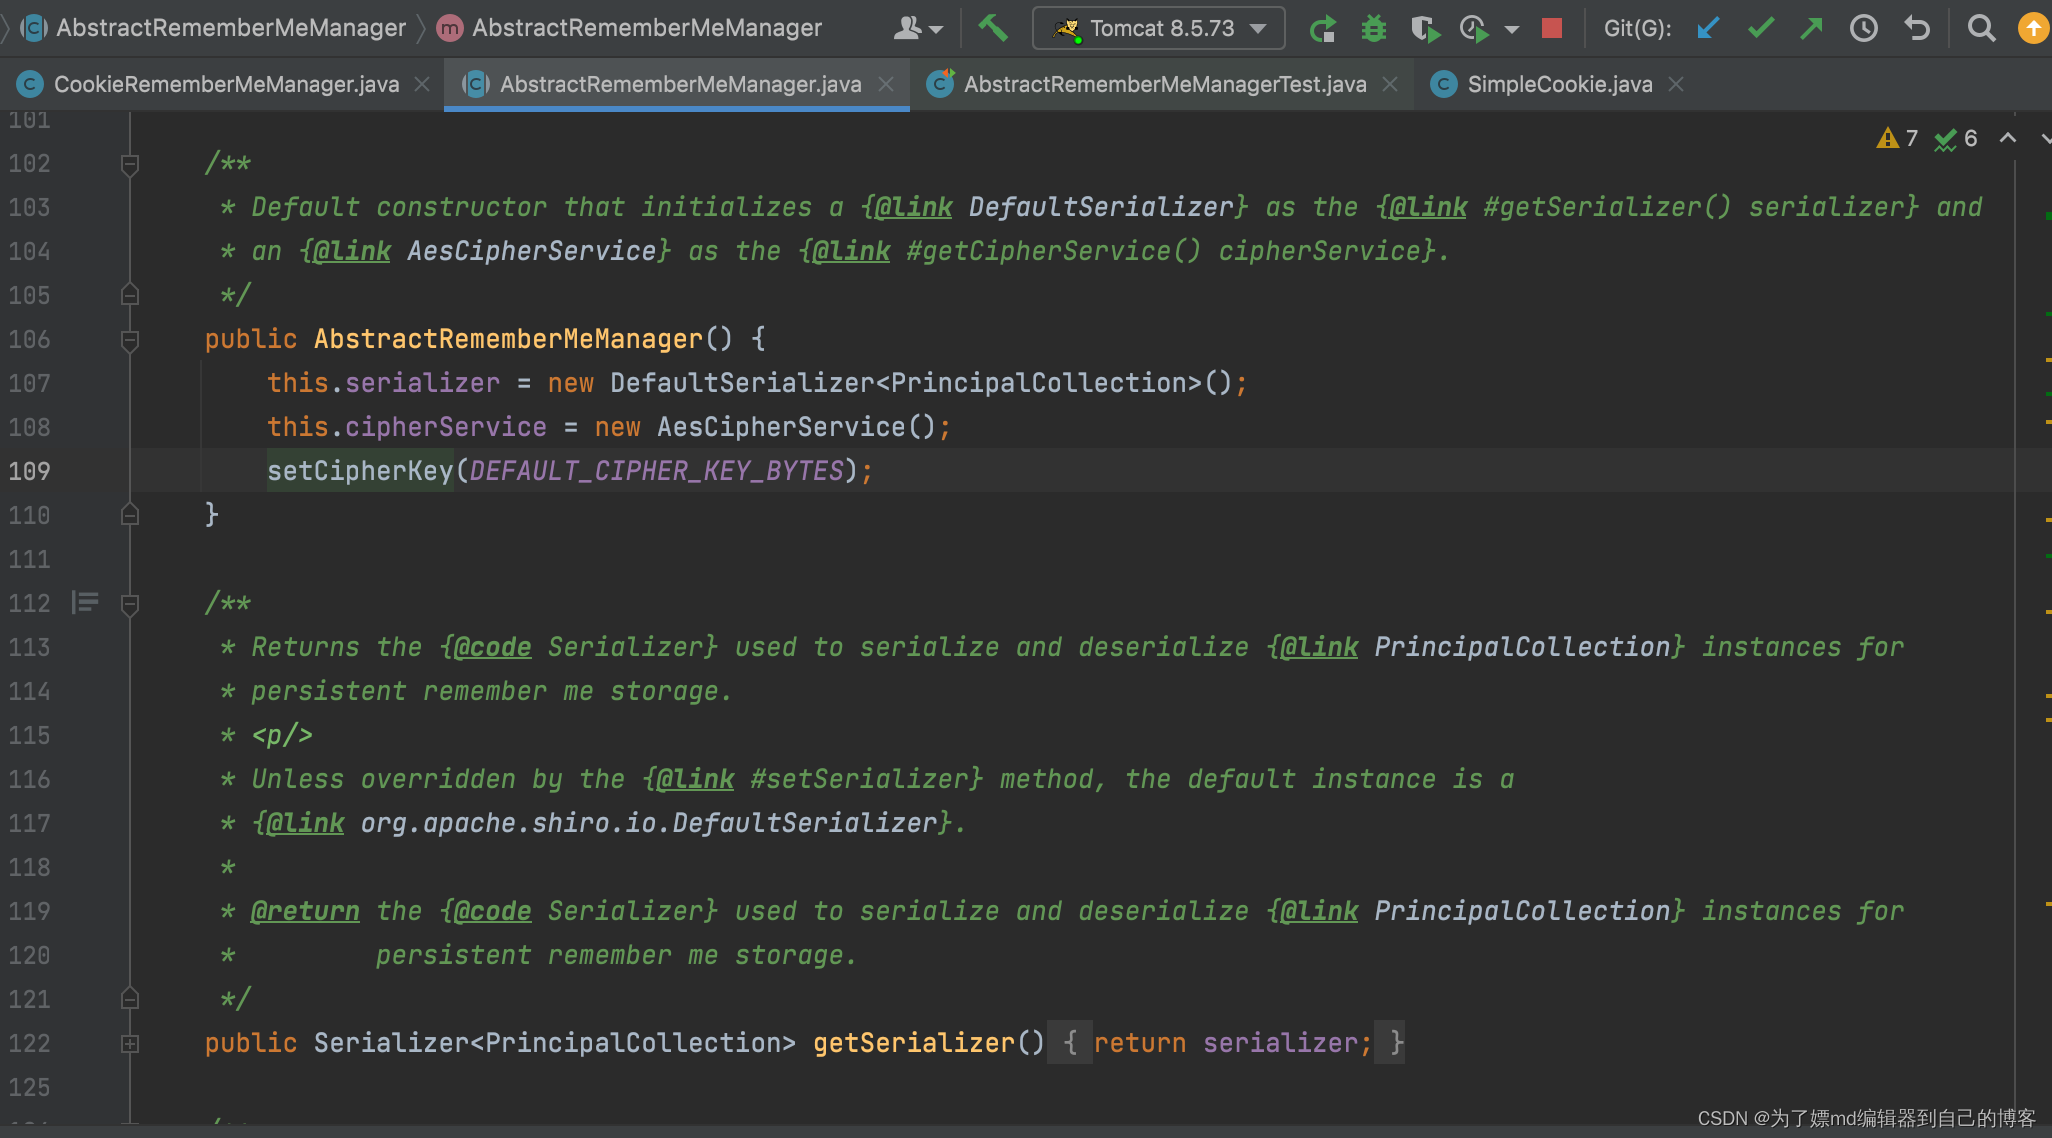The image size is (2052, 1138).
Task: Click @return tag on line 119
Action: tap(305, 911)
